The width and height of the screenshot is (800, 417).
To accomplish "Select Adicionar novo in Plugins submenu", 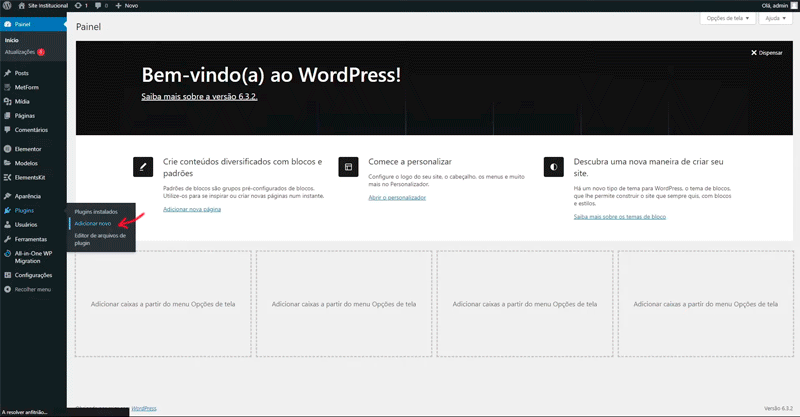I will (x=92, y=224).
